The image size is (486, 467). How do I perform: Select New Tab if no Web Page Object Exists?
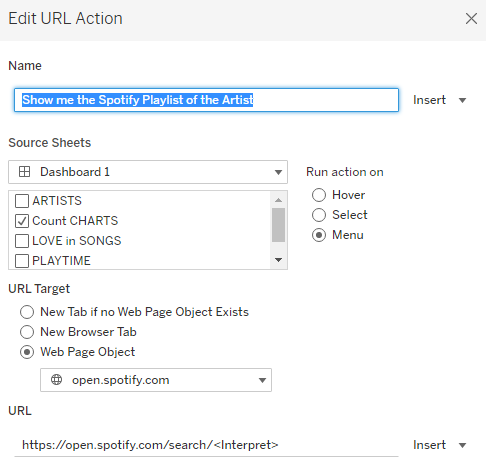[x=27, y=312]
